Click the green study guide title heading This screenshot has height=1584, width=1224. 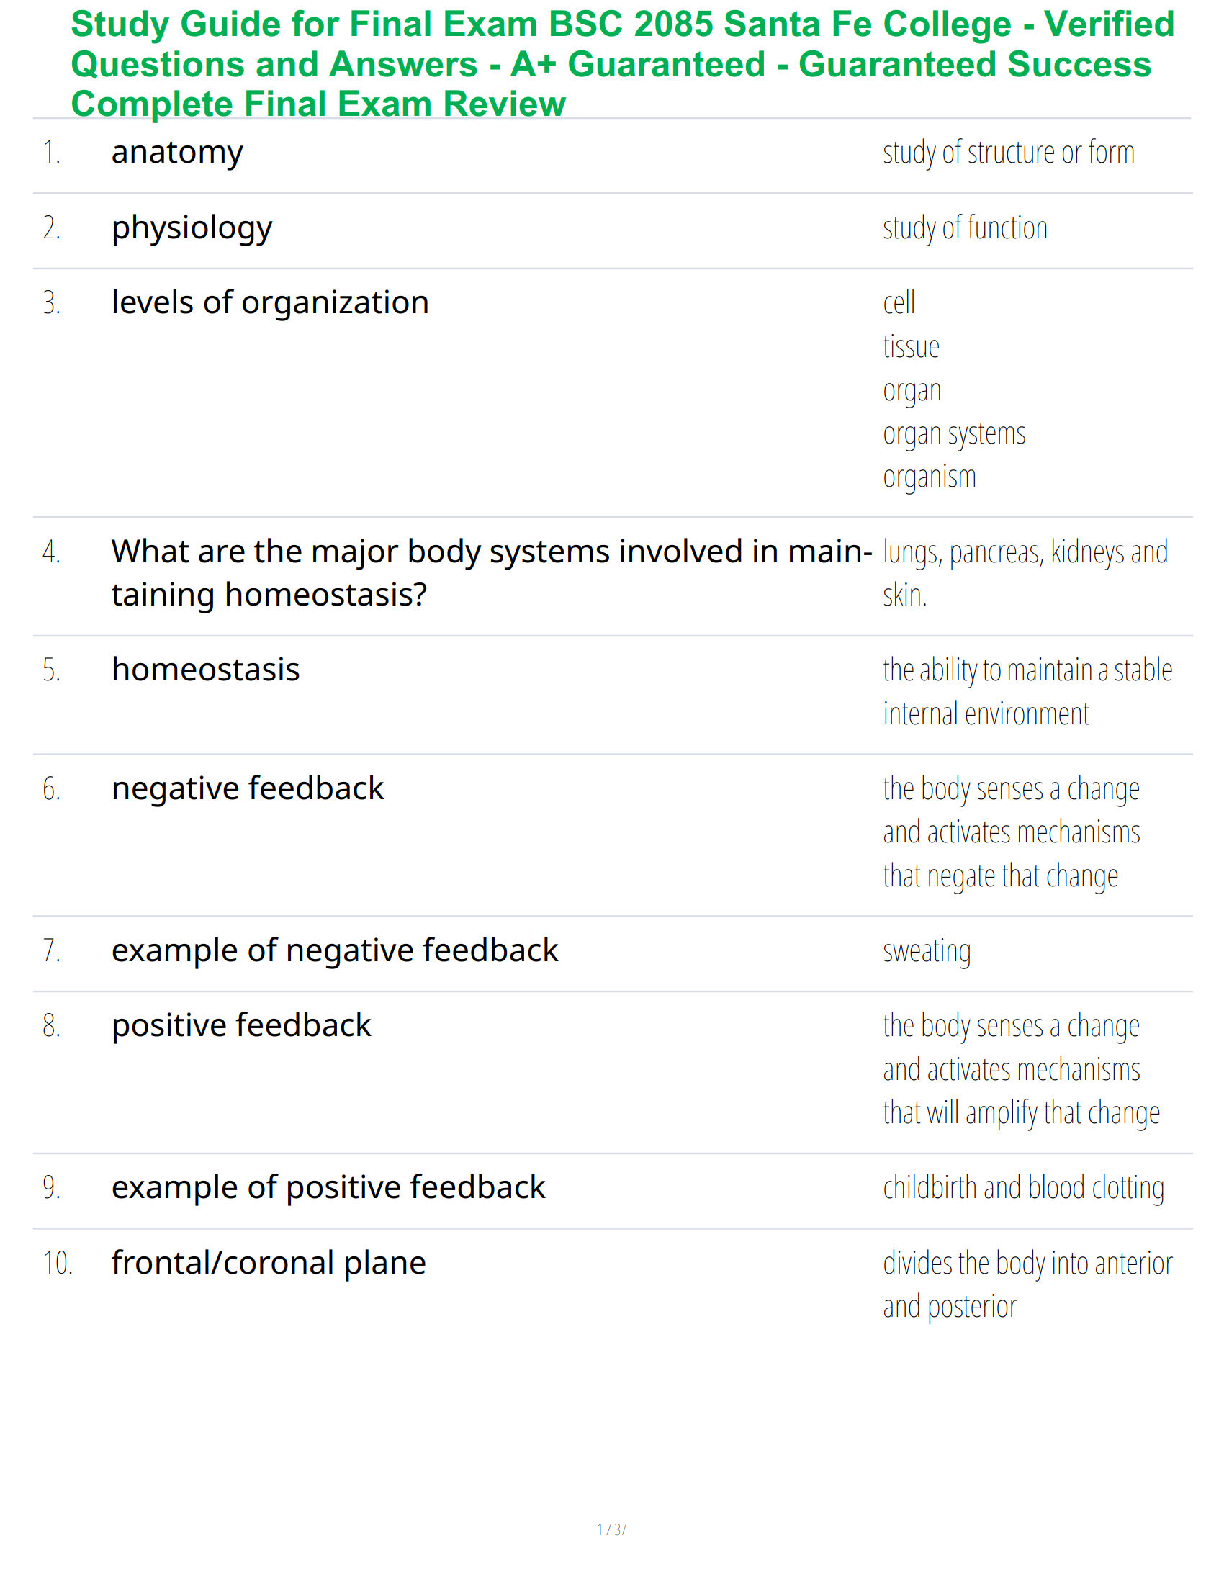[622, 64]
